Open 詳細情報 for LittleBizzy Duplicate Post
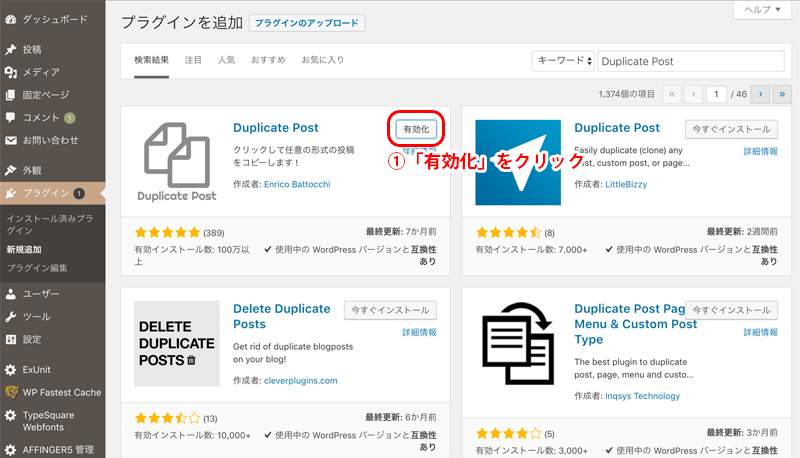Screen dimensions: 800x458 [760, 151]
